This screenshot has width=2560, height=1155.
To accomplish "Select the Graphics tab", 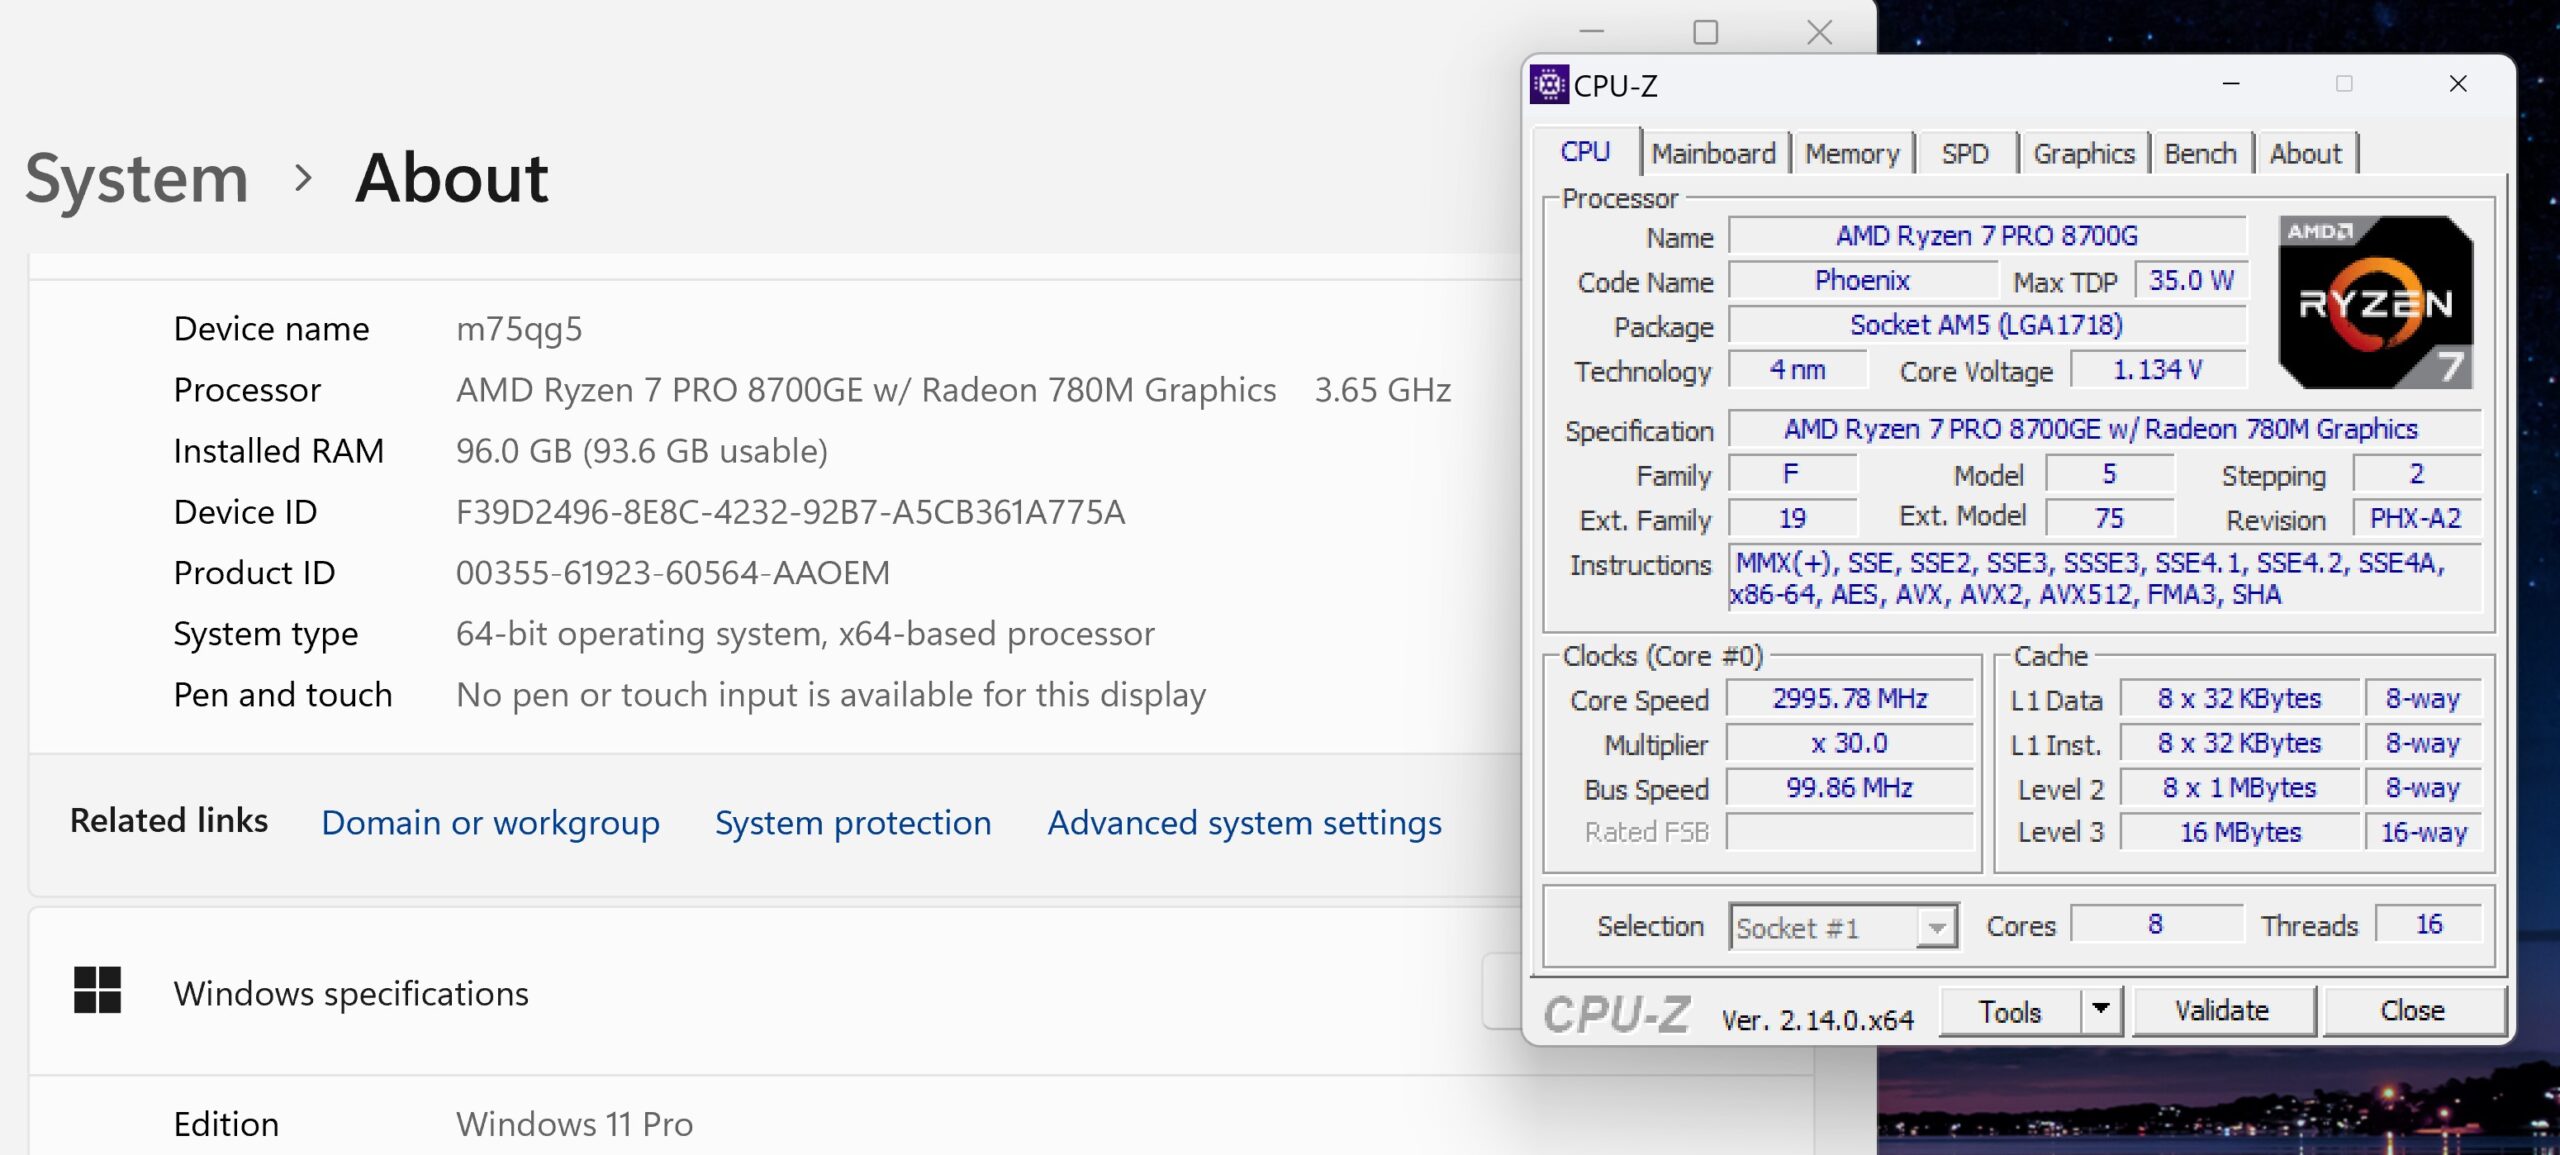I will point(2084,154).
